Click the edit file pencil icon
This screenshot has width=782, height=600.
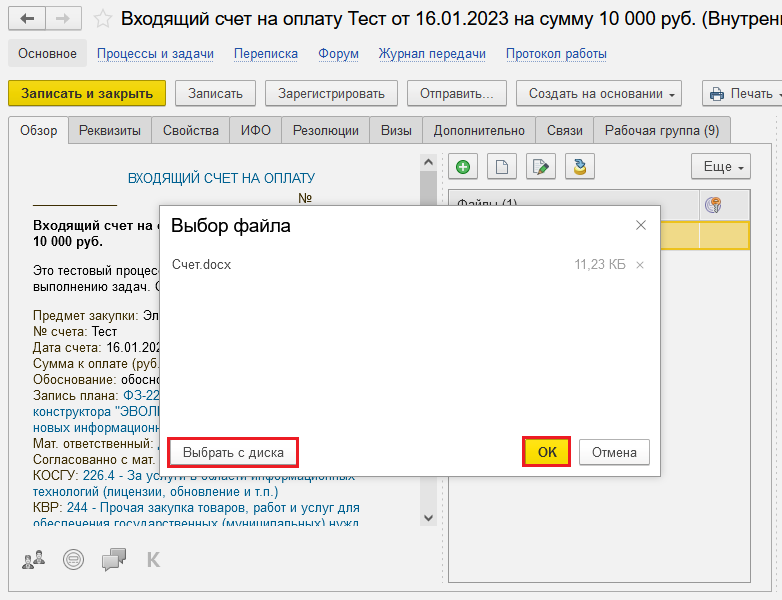pos(540,167)
